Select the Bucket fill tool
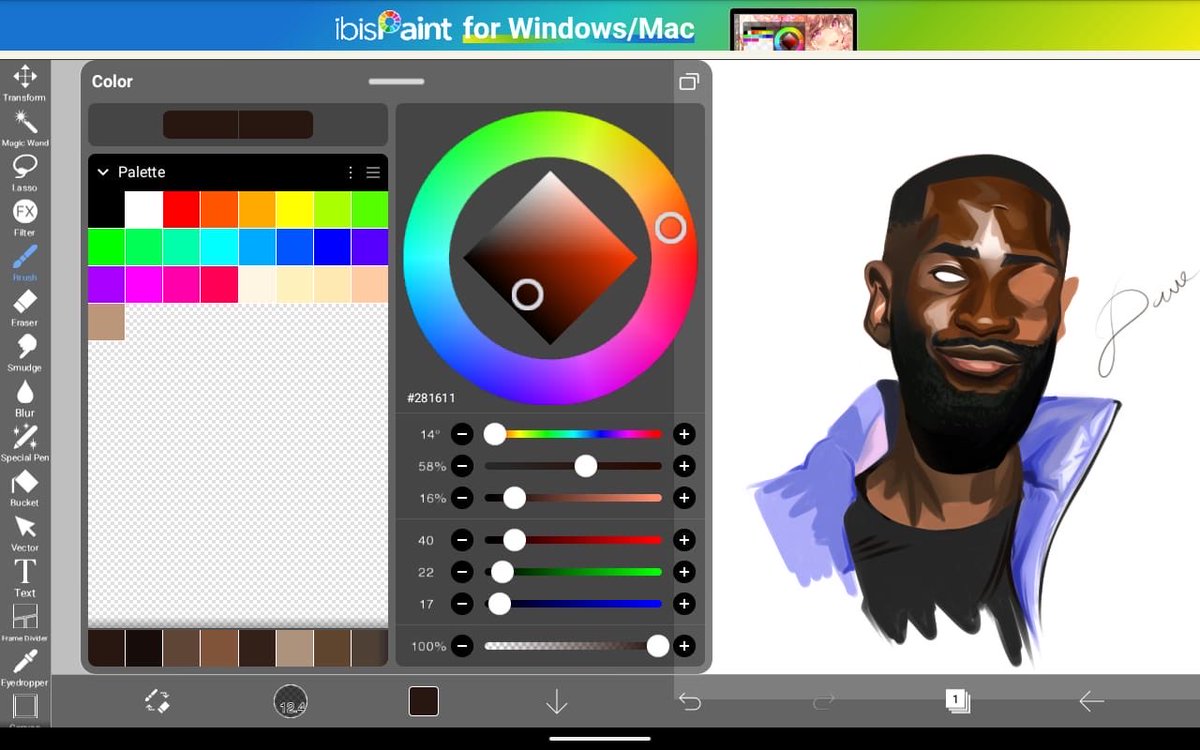The height and width of the screenshot is (750, 1200). (25, 488)
